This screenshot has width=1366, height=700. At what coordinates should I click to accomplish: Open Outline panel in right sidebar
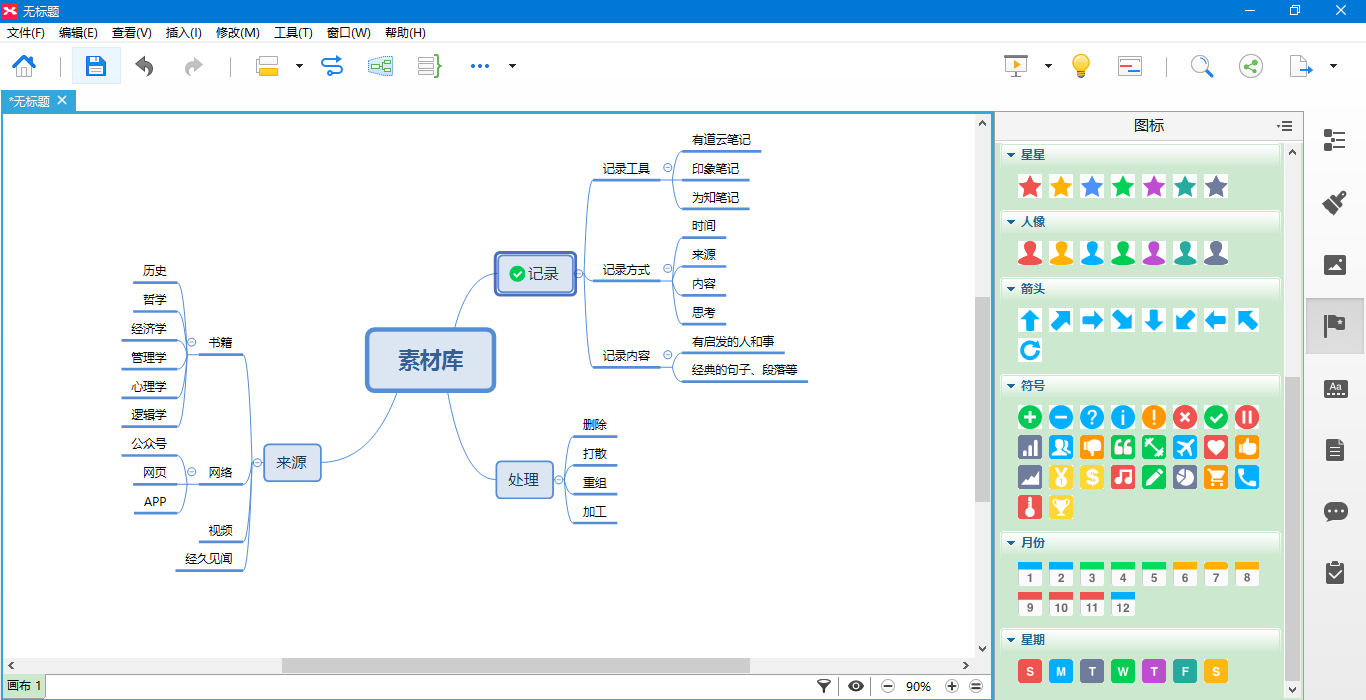click(x=1335, y=140)
